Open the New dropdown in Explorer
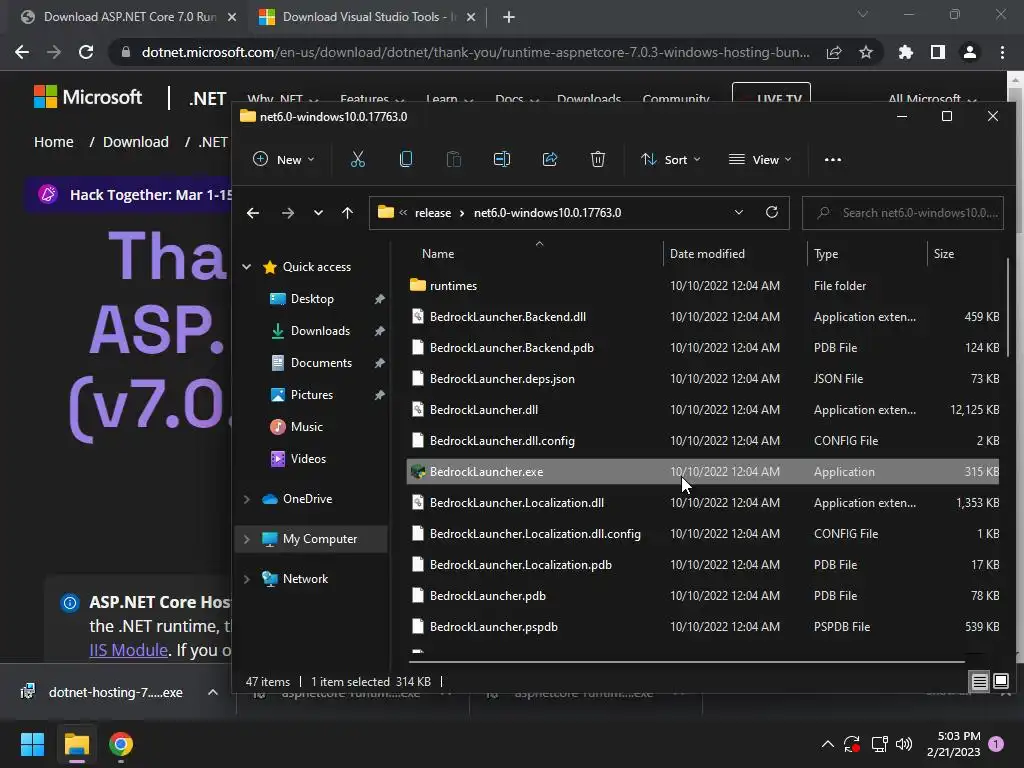The image size is (1024, 768). click(283, 159)
